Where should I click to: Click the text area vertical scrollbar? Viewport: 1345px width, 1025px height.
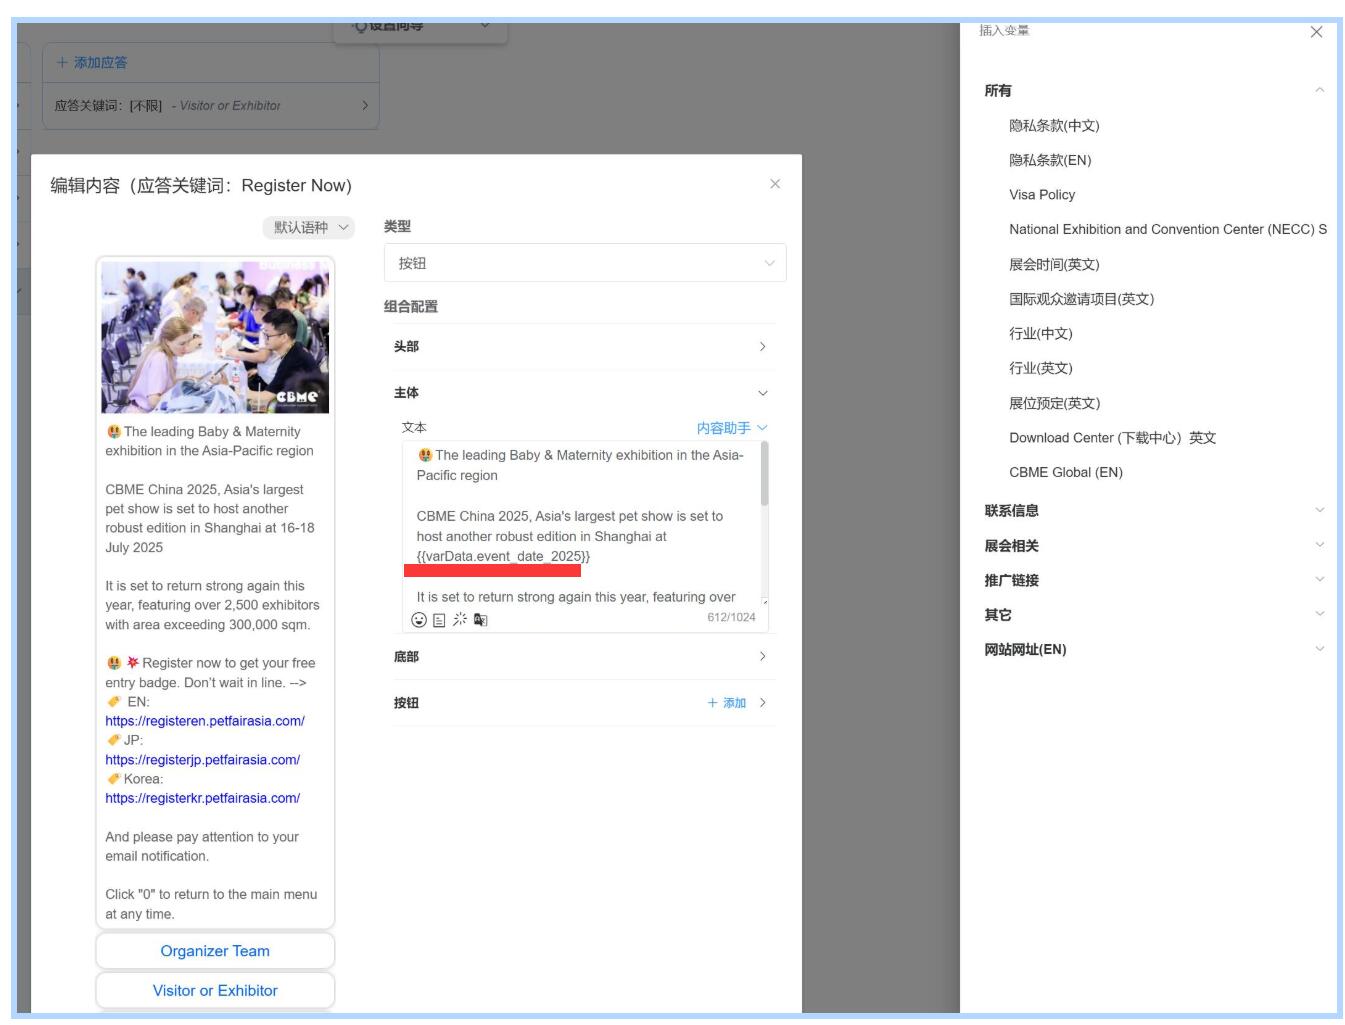765,474
